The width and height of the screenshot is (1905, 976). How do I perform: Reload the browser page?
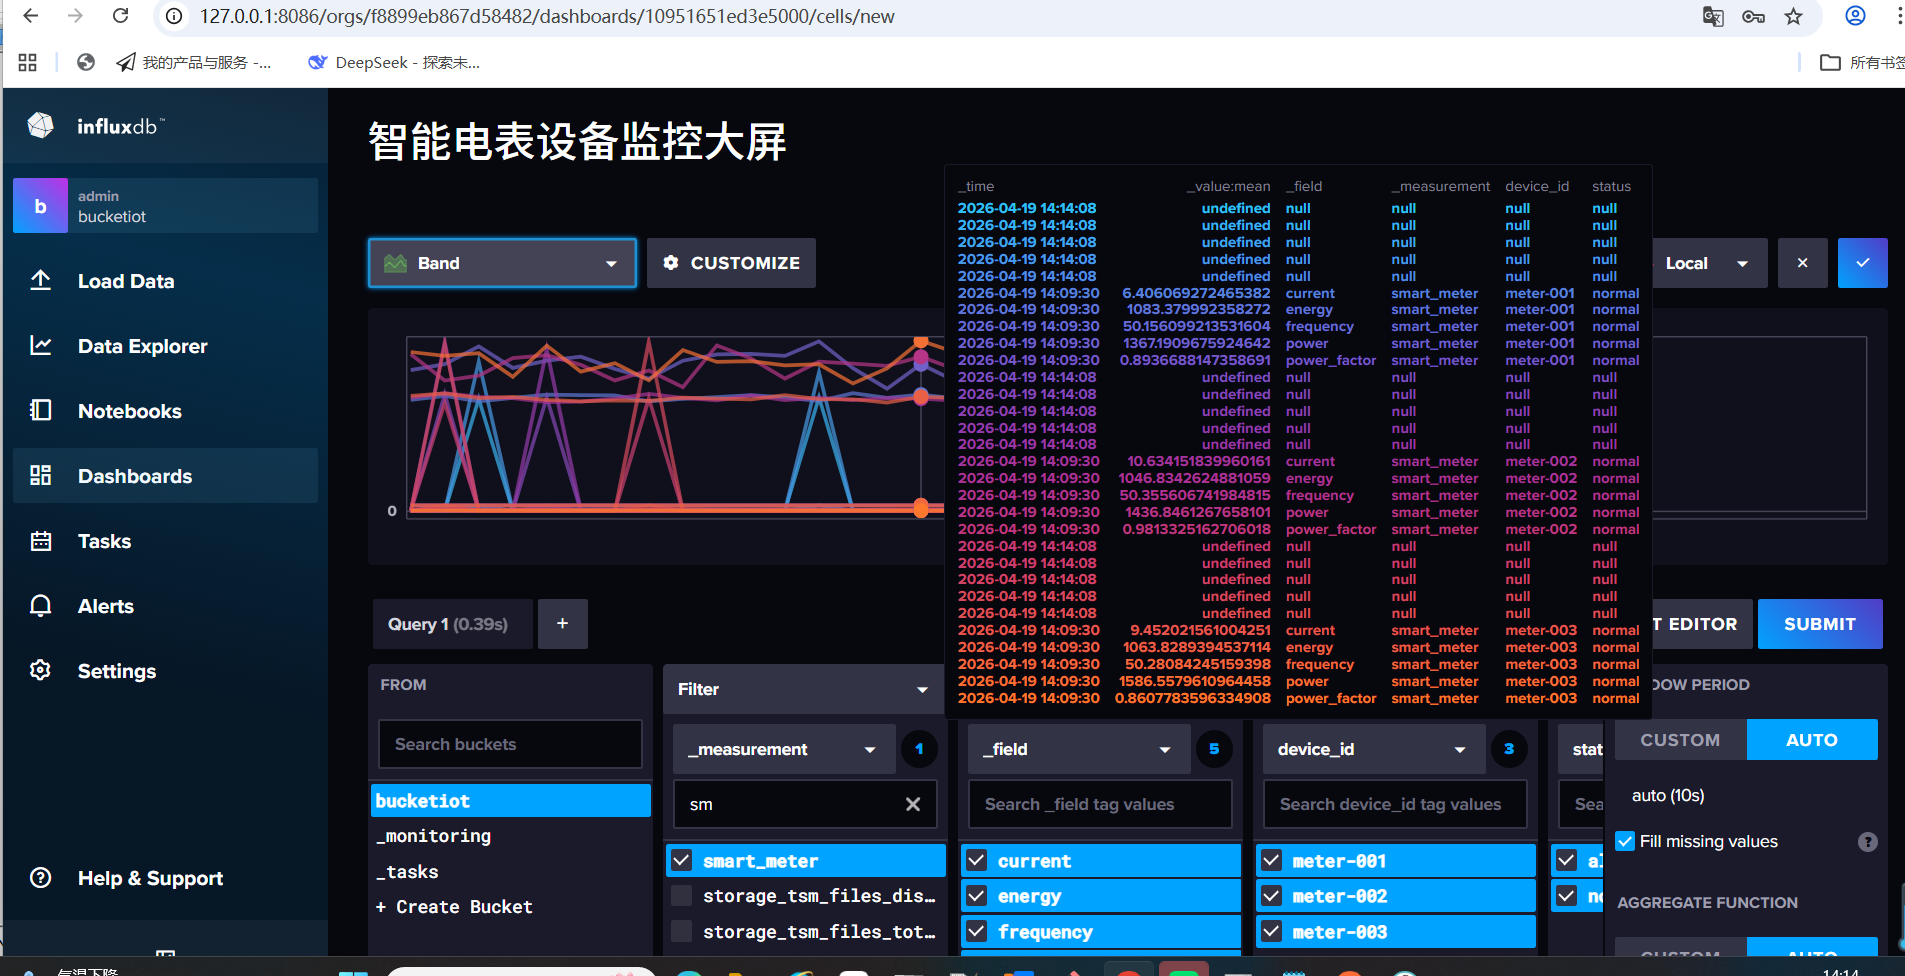coord(121,16)
